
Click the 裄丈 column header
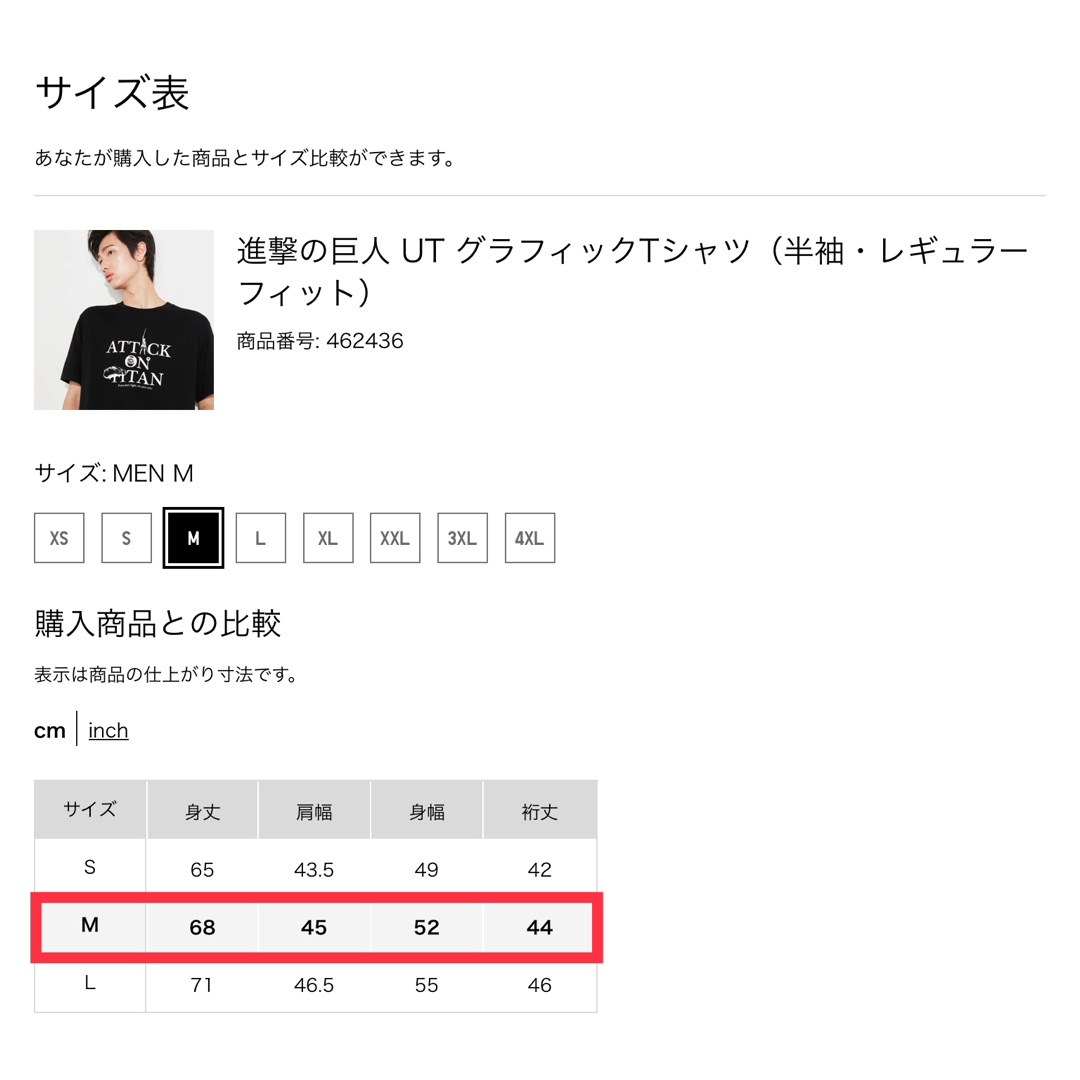[x=540, y=811]
